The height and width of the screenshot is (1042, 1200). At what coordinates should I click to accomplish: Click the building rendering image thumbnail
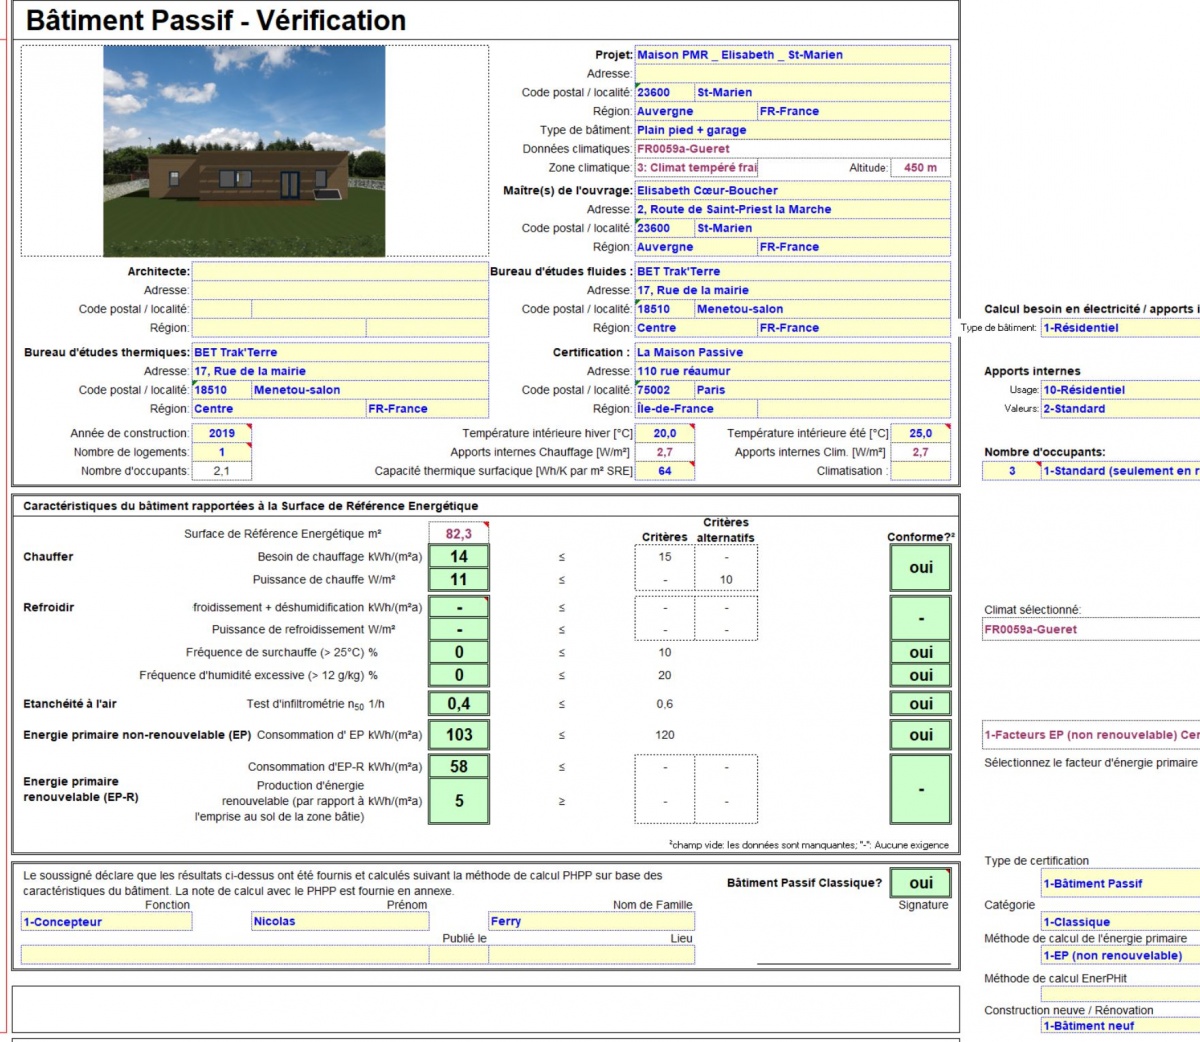[244, 151]
